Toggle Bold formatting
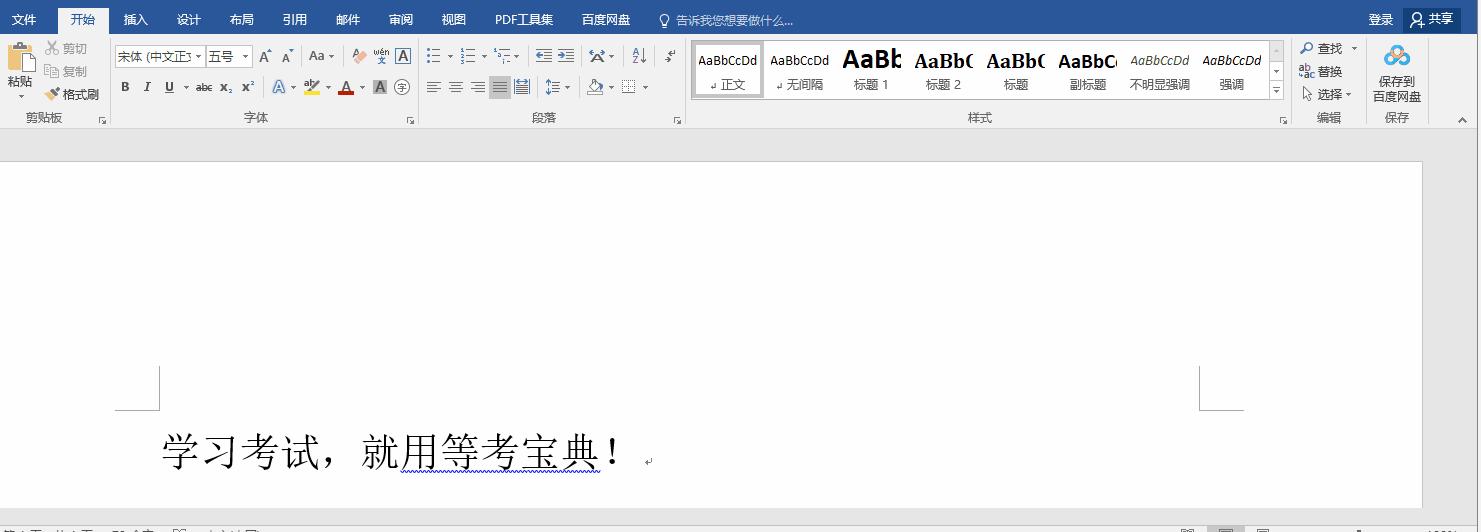The height and width of the screenshot is (532, 1481). coord(125,88)
